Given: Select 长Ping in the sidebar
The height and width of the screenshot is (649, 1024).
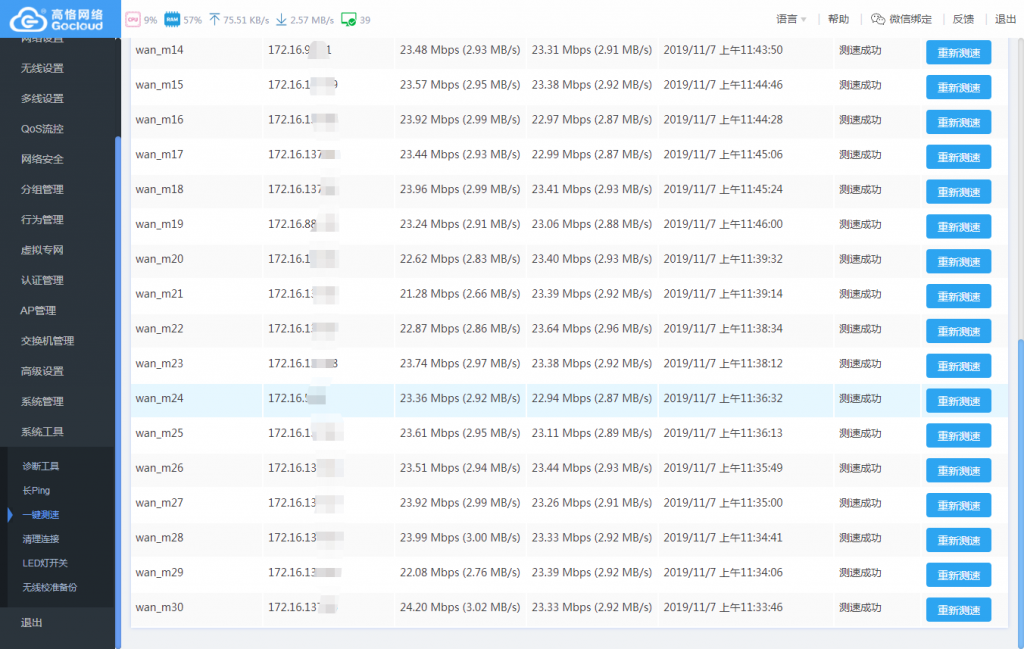Looking at the screenshot, I should coord(36,491).
